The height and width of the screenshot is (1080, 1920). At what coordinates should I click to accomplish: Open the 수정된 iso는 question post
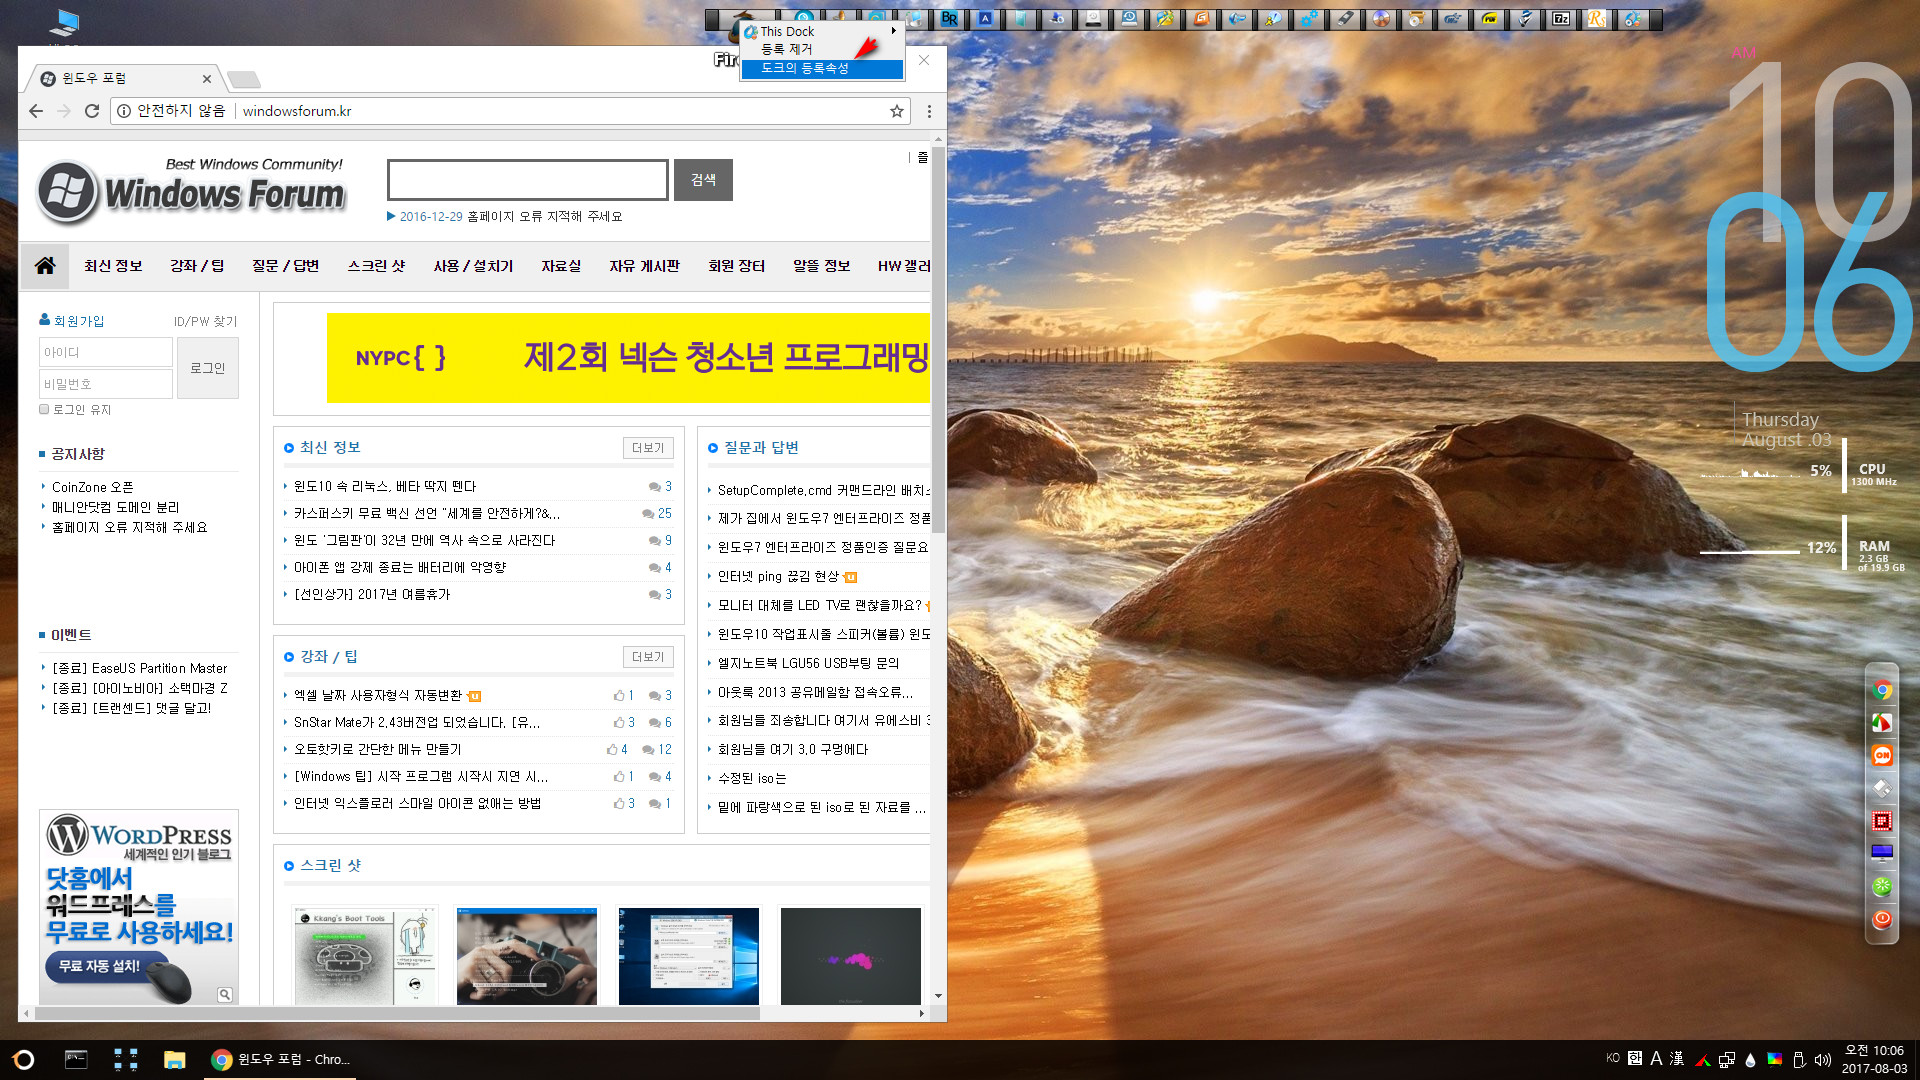752,778
